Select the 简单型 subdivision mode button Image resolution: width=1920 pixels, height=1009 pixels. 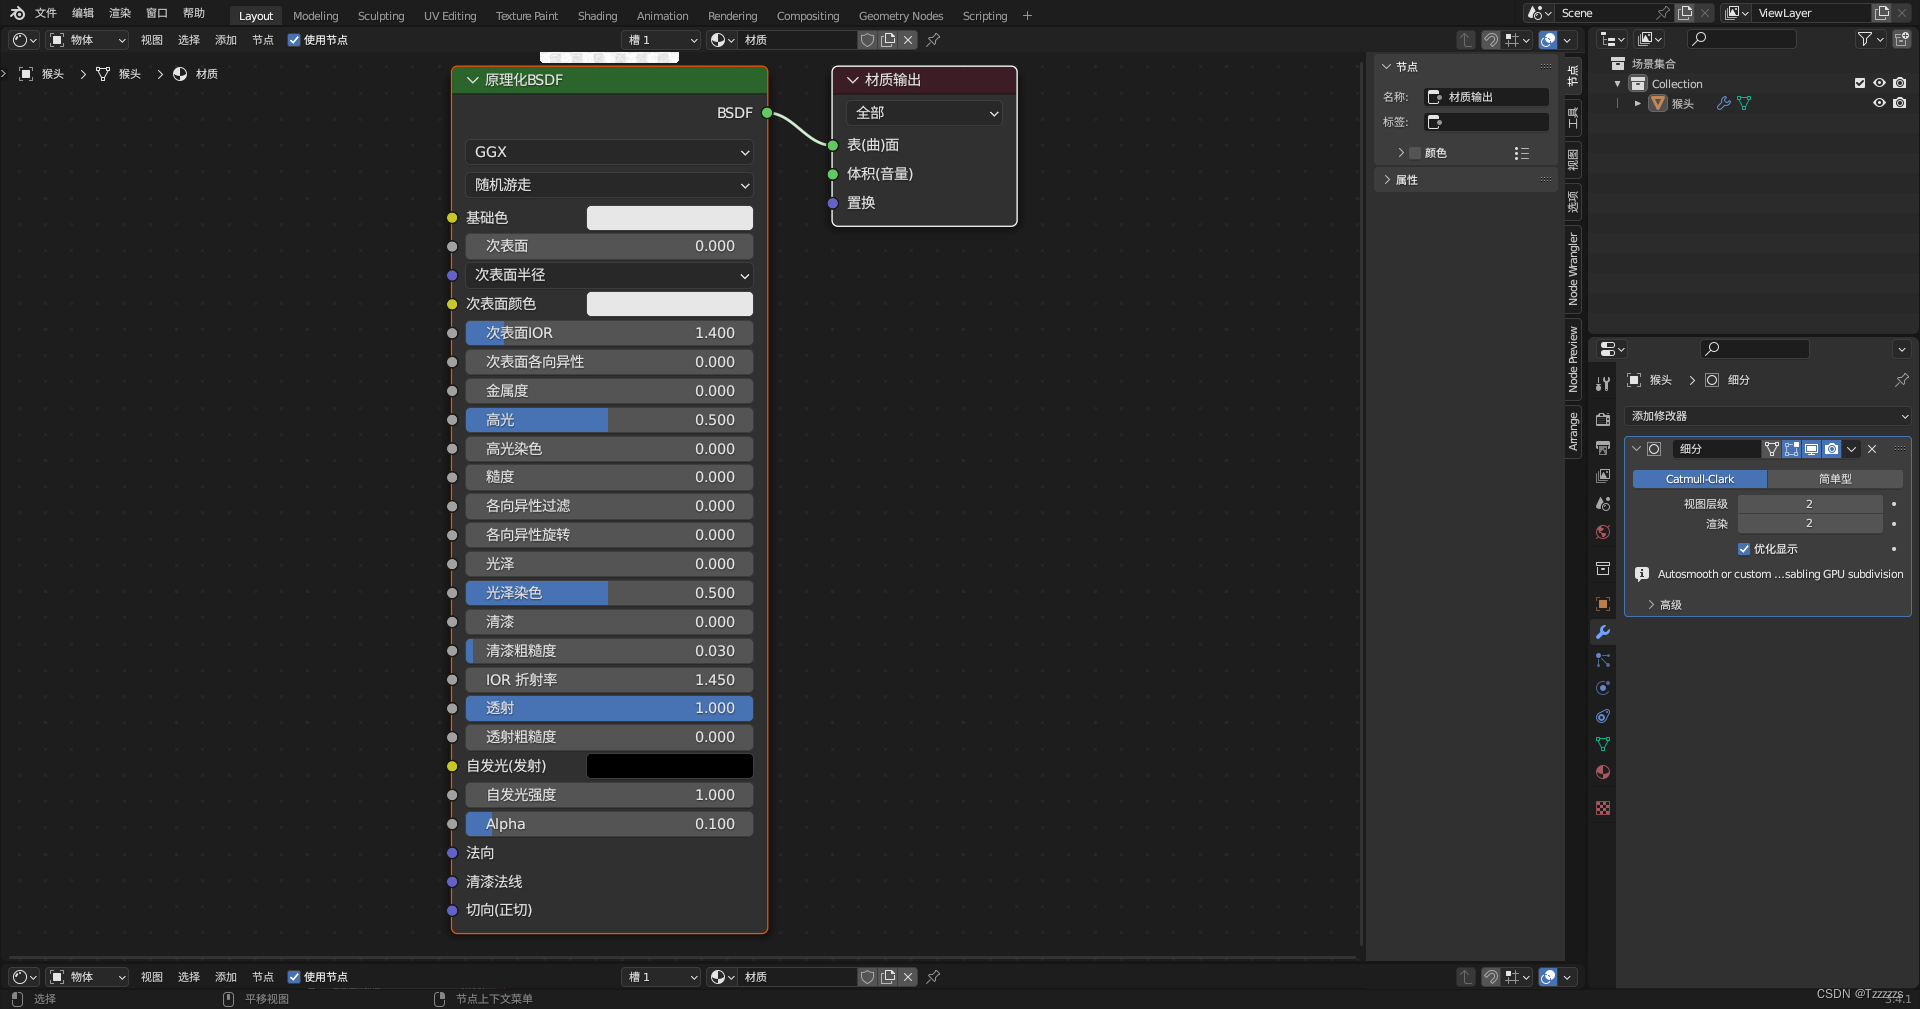[1835, 479]
